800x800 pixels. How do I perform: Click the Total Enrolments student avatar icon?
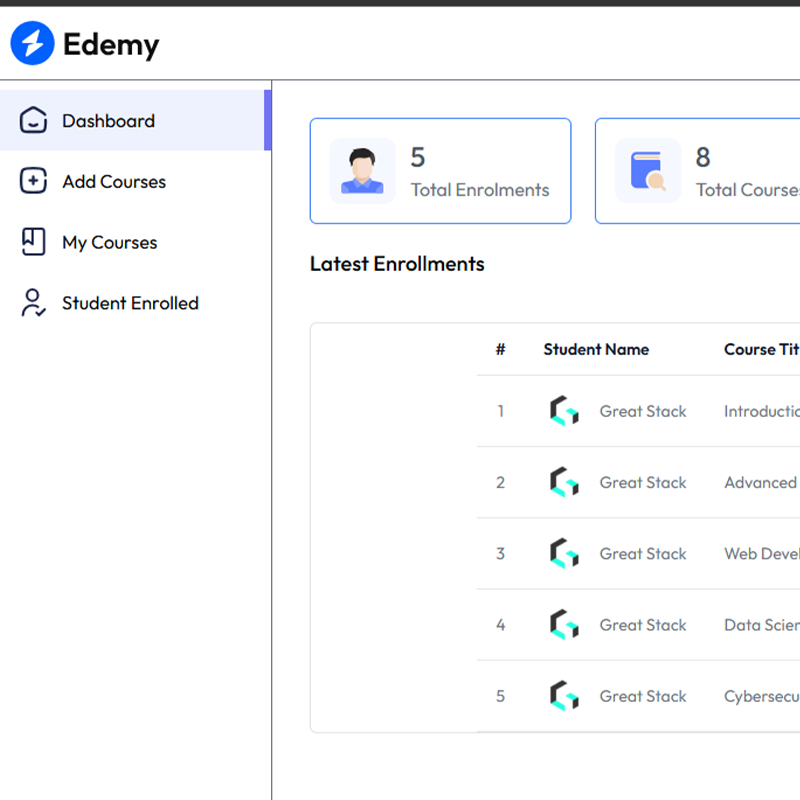coord(362,171)
